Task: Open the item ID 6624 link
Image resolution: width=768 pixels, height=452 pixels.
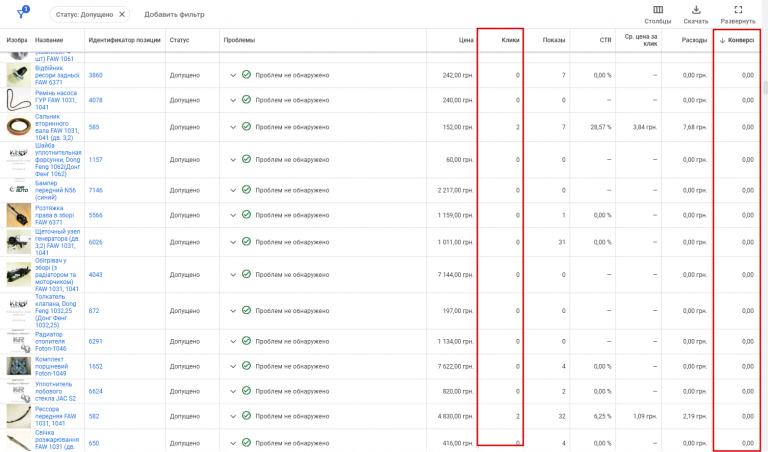Action: click(96, 391)
